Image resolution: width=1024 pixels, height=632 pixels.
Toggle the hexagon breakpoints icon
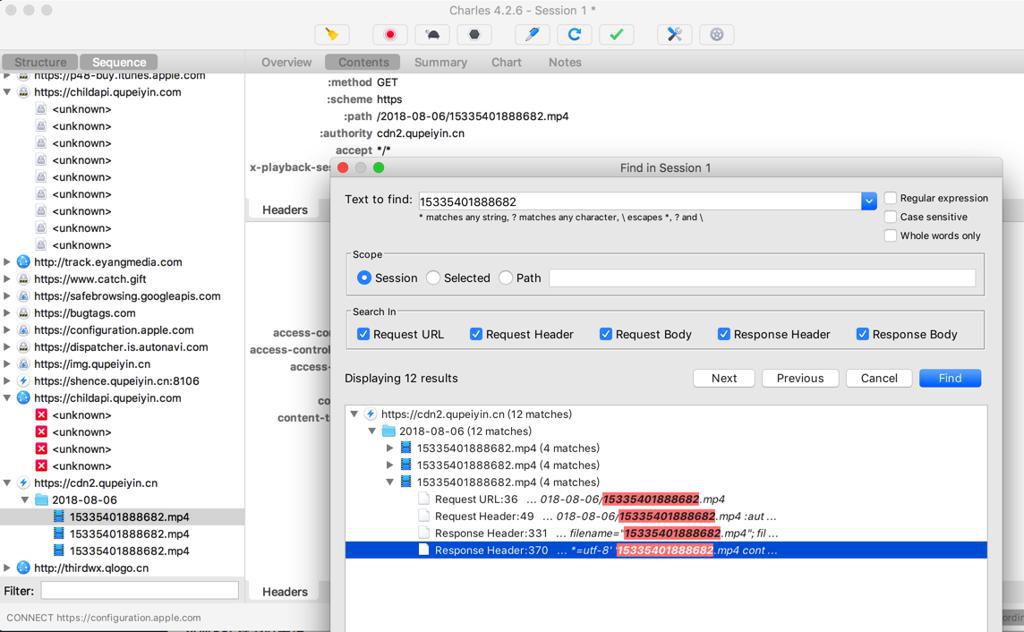point(475,35)
